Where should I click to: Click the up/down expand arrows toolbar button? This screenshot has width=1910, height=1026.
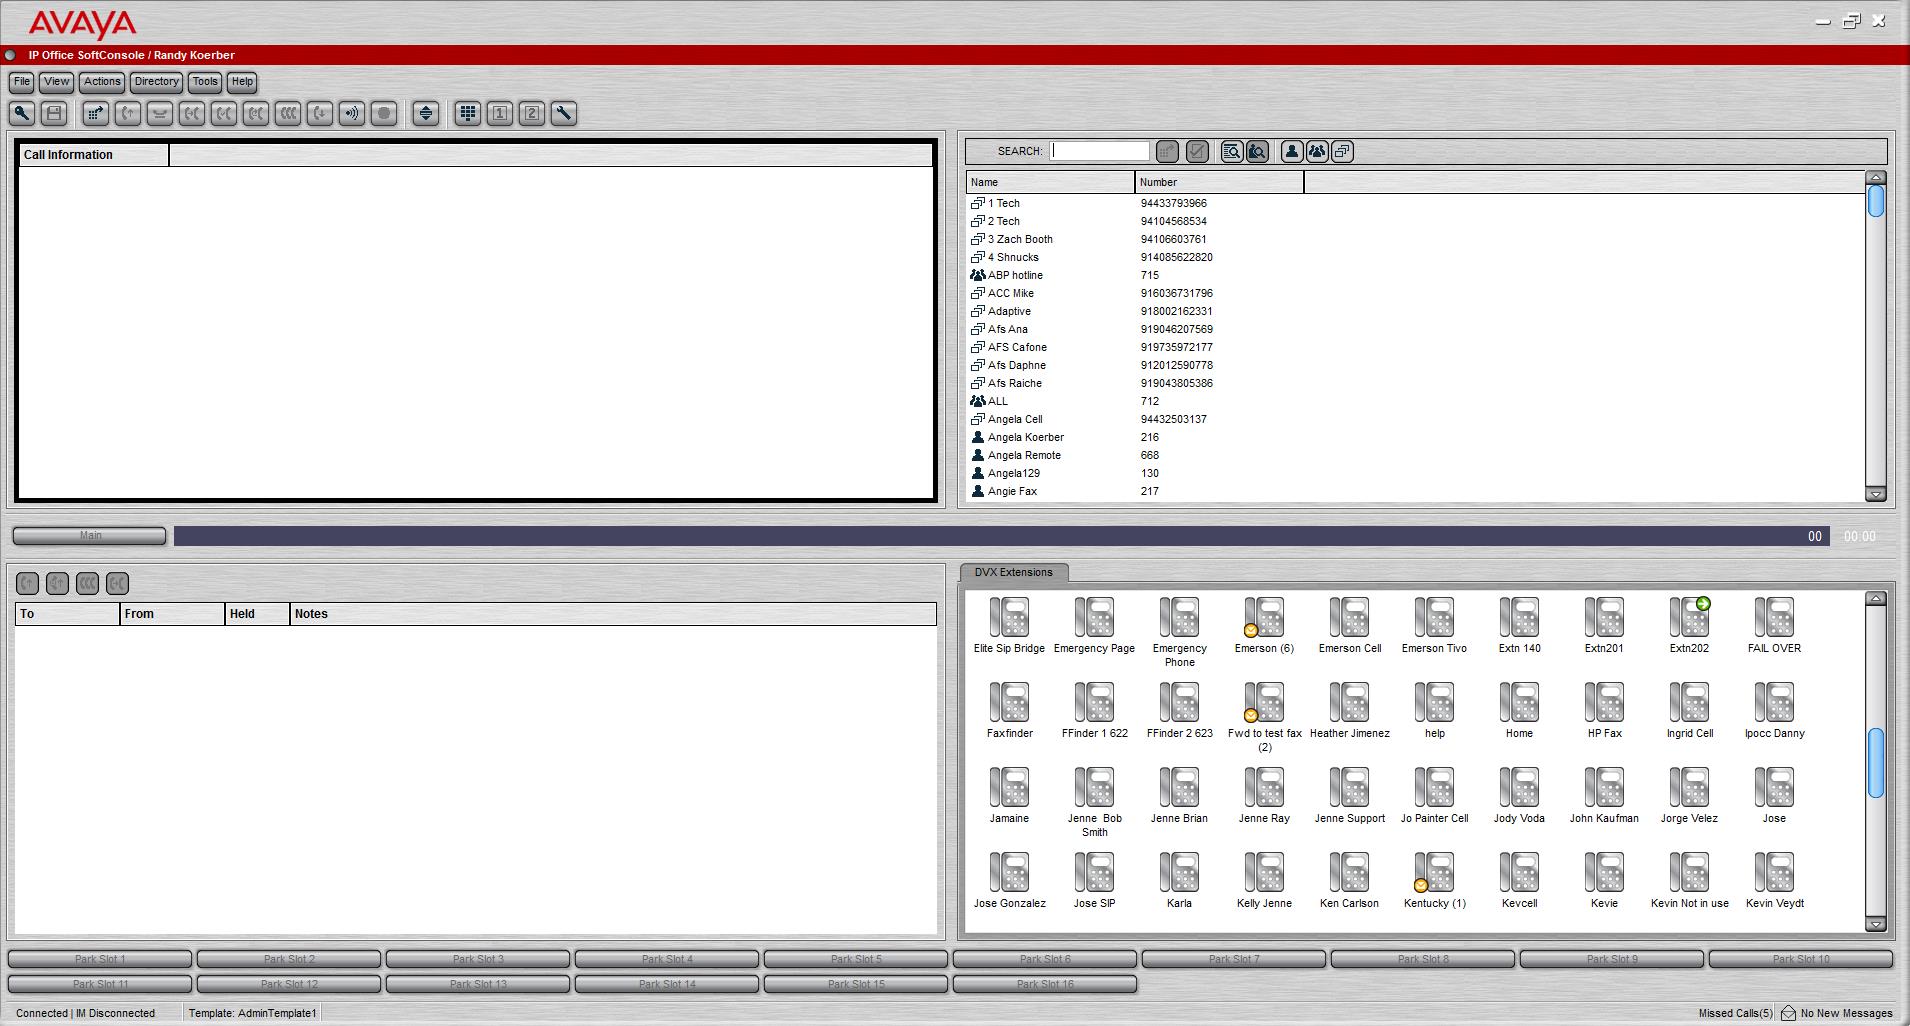tap(426, 114)
